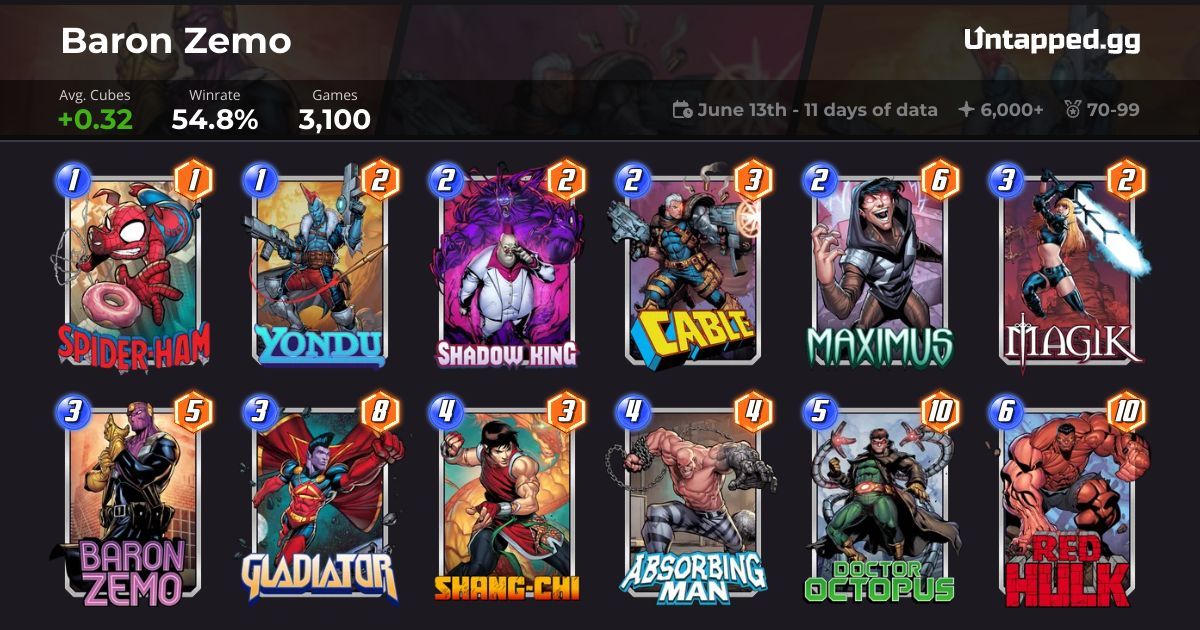Image resolution: width=1200 pixels, height=630 pixels.
Task: Click the 3,100 games count
Action: [335, 120]
